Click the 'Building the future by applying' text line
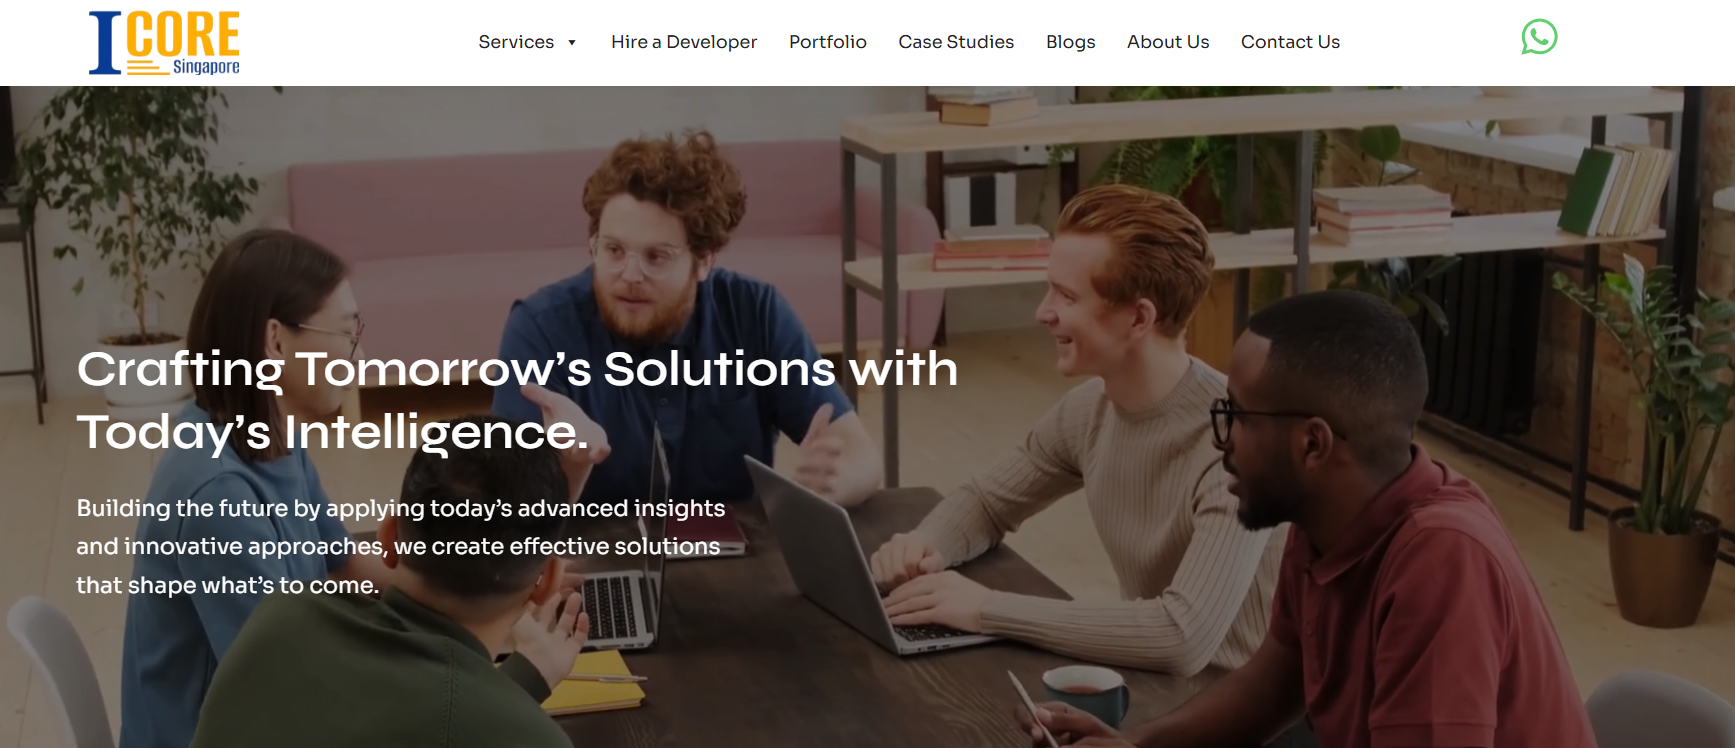The image size is (1735, 748). coord(401,508)
